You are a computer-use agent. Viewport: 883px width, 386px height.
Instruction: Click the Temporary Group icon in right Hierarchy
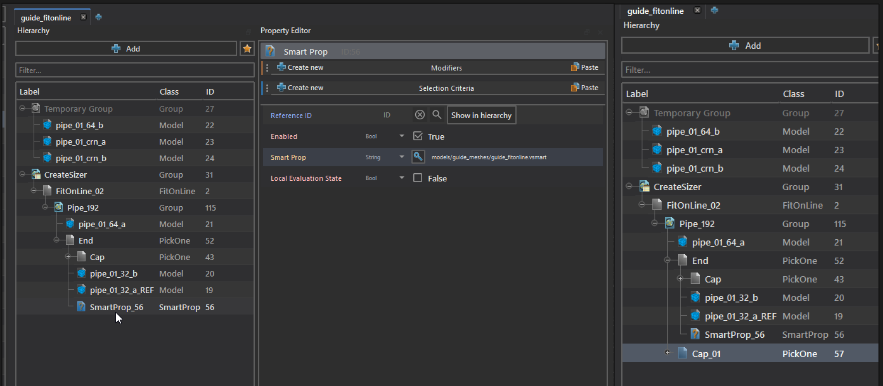tap(645, 113)
